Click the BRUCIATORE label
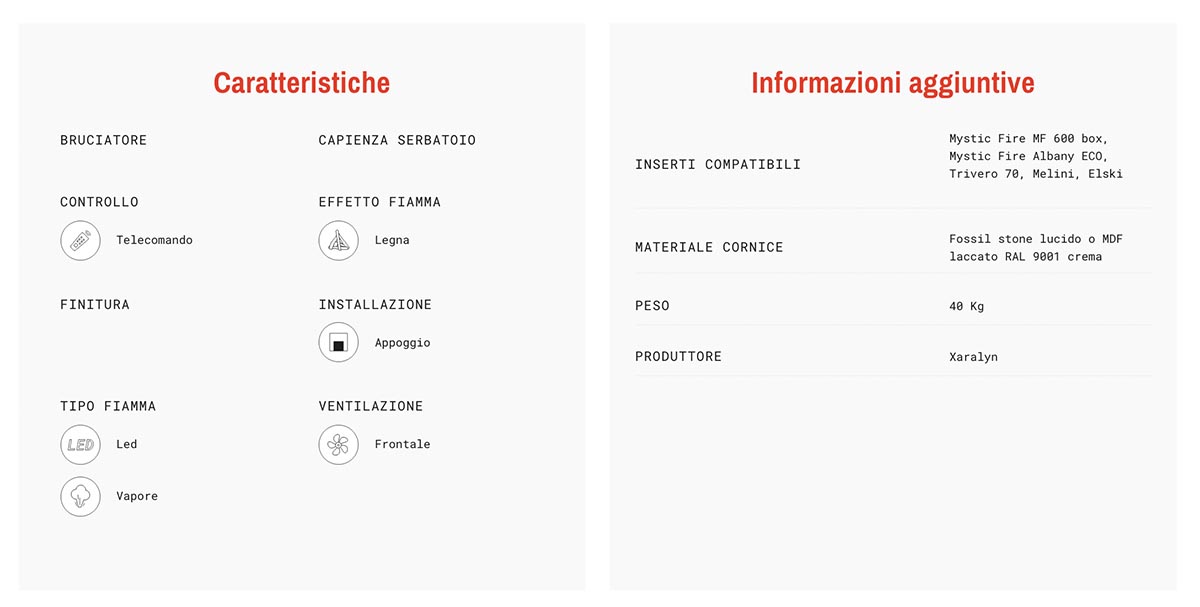Viewport: 1200px width, 607px height. tap(103, 140)
